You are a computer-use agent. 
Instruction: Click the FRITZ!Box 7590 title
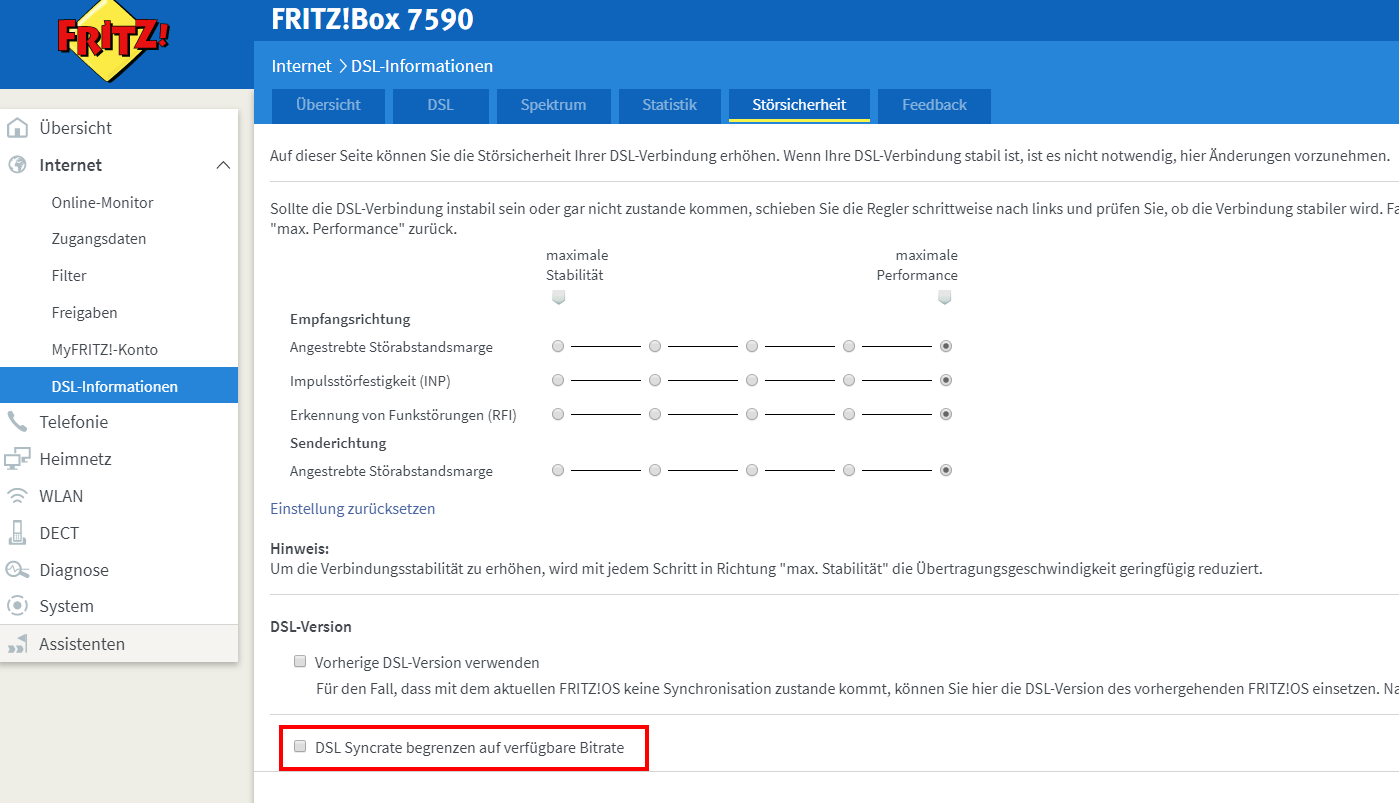click(x=373, y=19)
